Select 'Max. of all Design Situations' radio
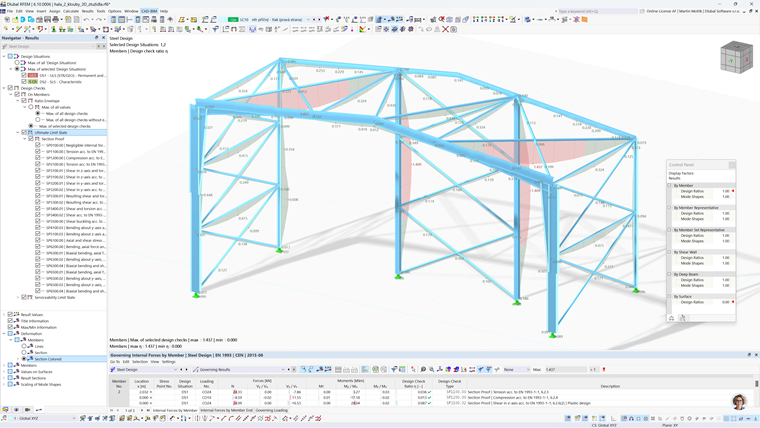 17,63
